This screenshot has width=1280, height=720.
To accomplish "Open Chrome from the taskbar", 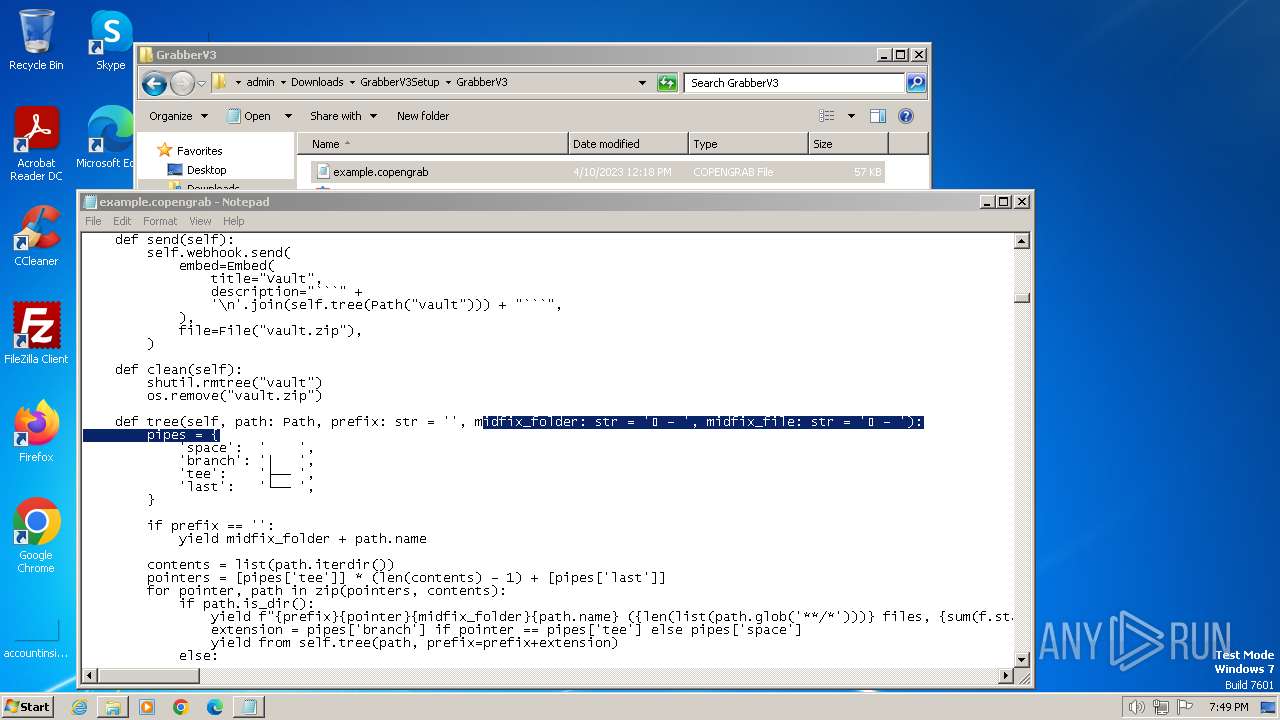I will click(181, 707).
